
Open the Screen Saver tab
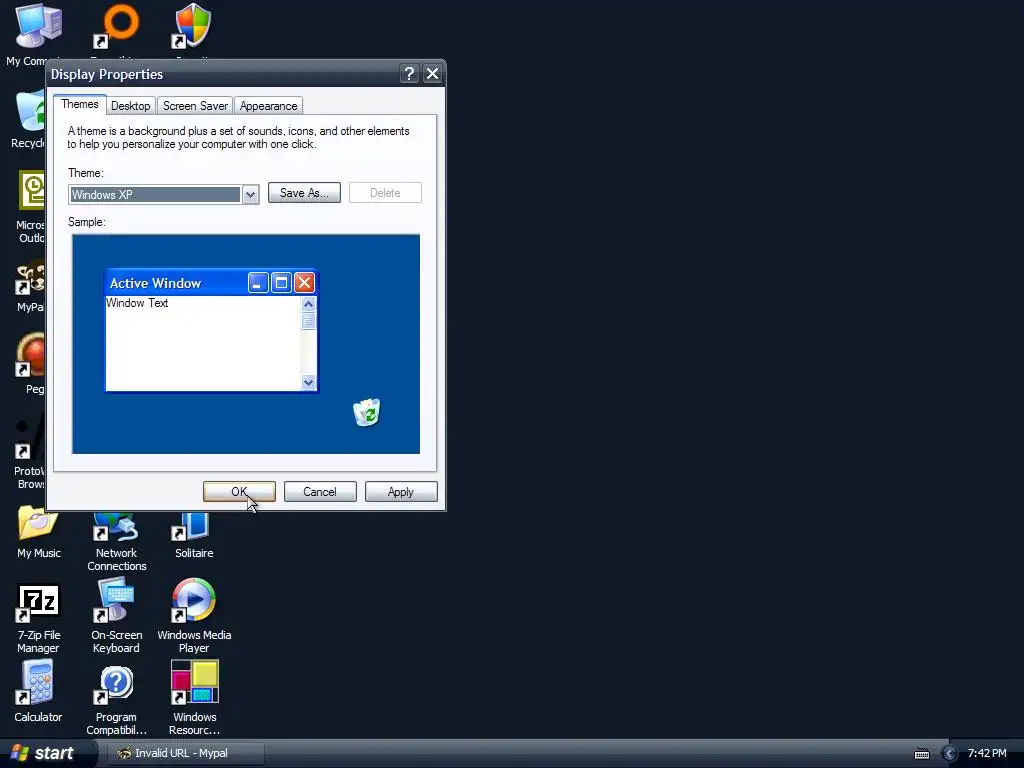[195, 106]
